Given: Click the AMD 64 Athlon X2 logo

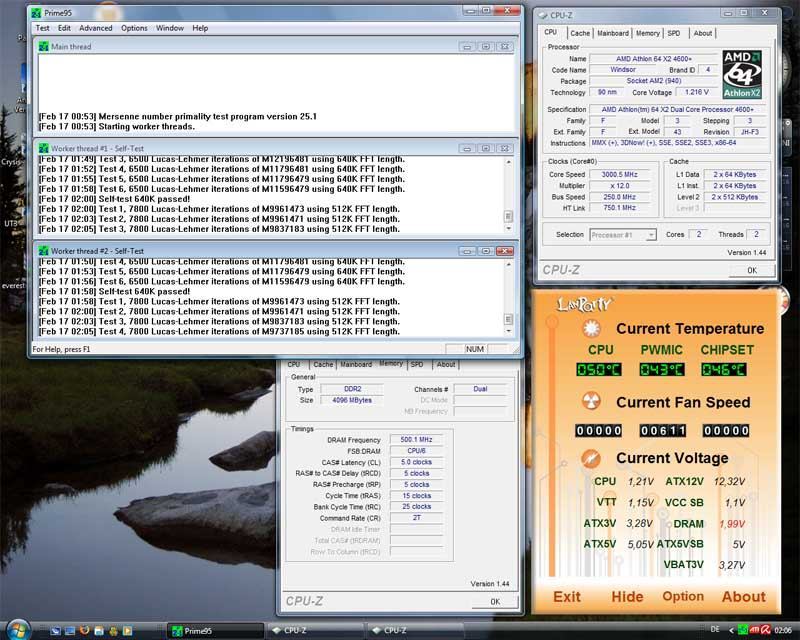Looking at the screenshot, I should 742,74.
